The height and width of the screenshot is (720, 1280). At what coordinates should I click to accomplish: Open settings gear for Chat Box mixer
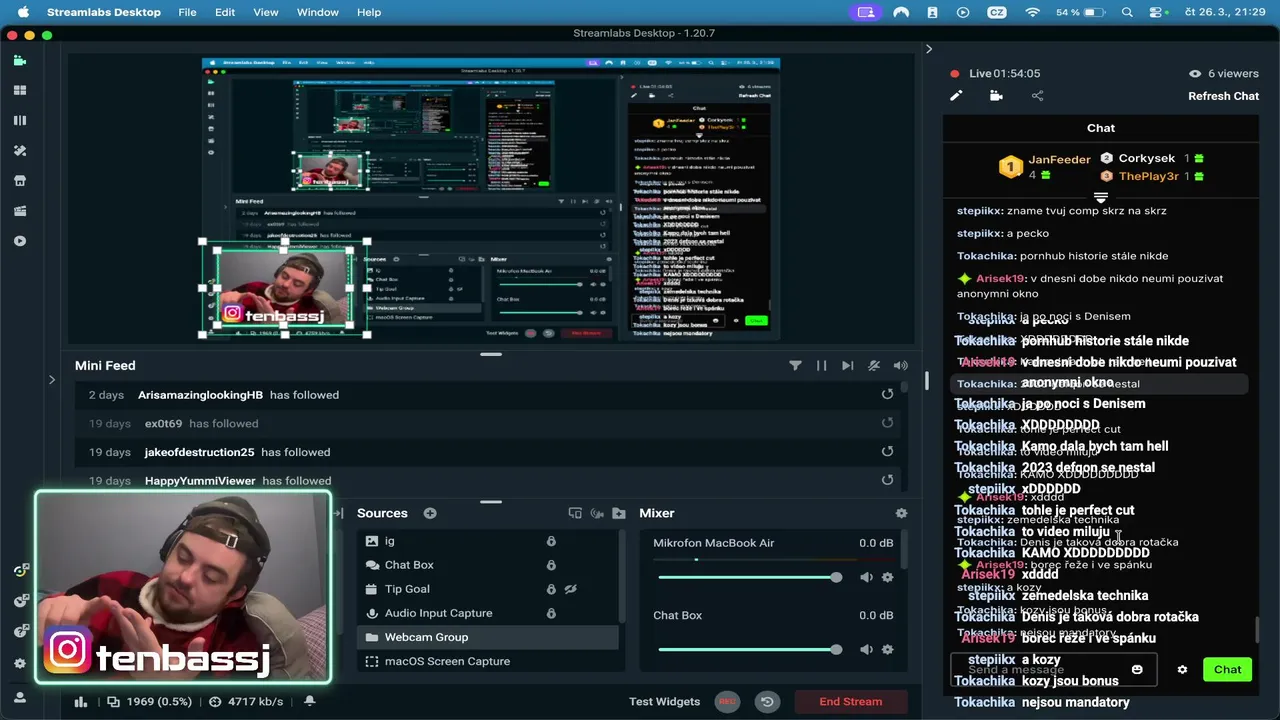887,649
